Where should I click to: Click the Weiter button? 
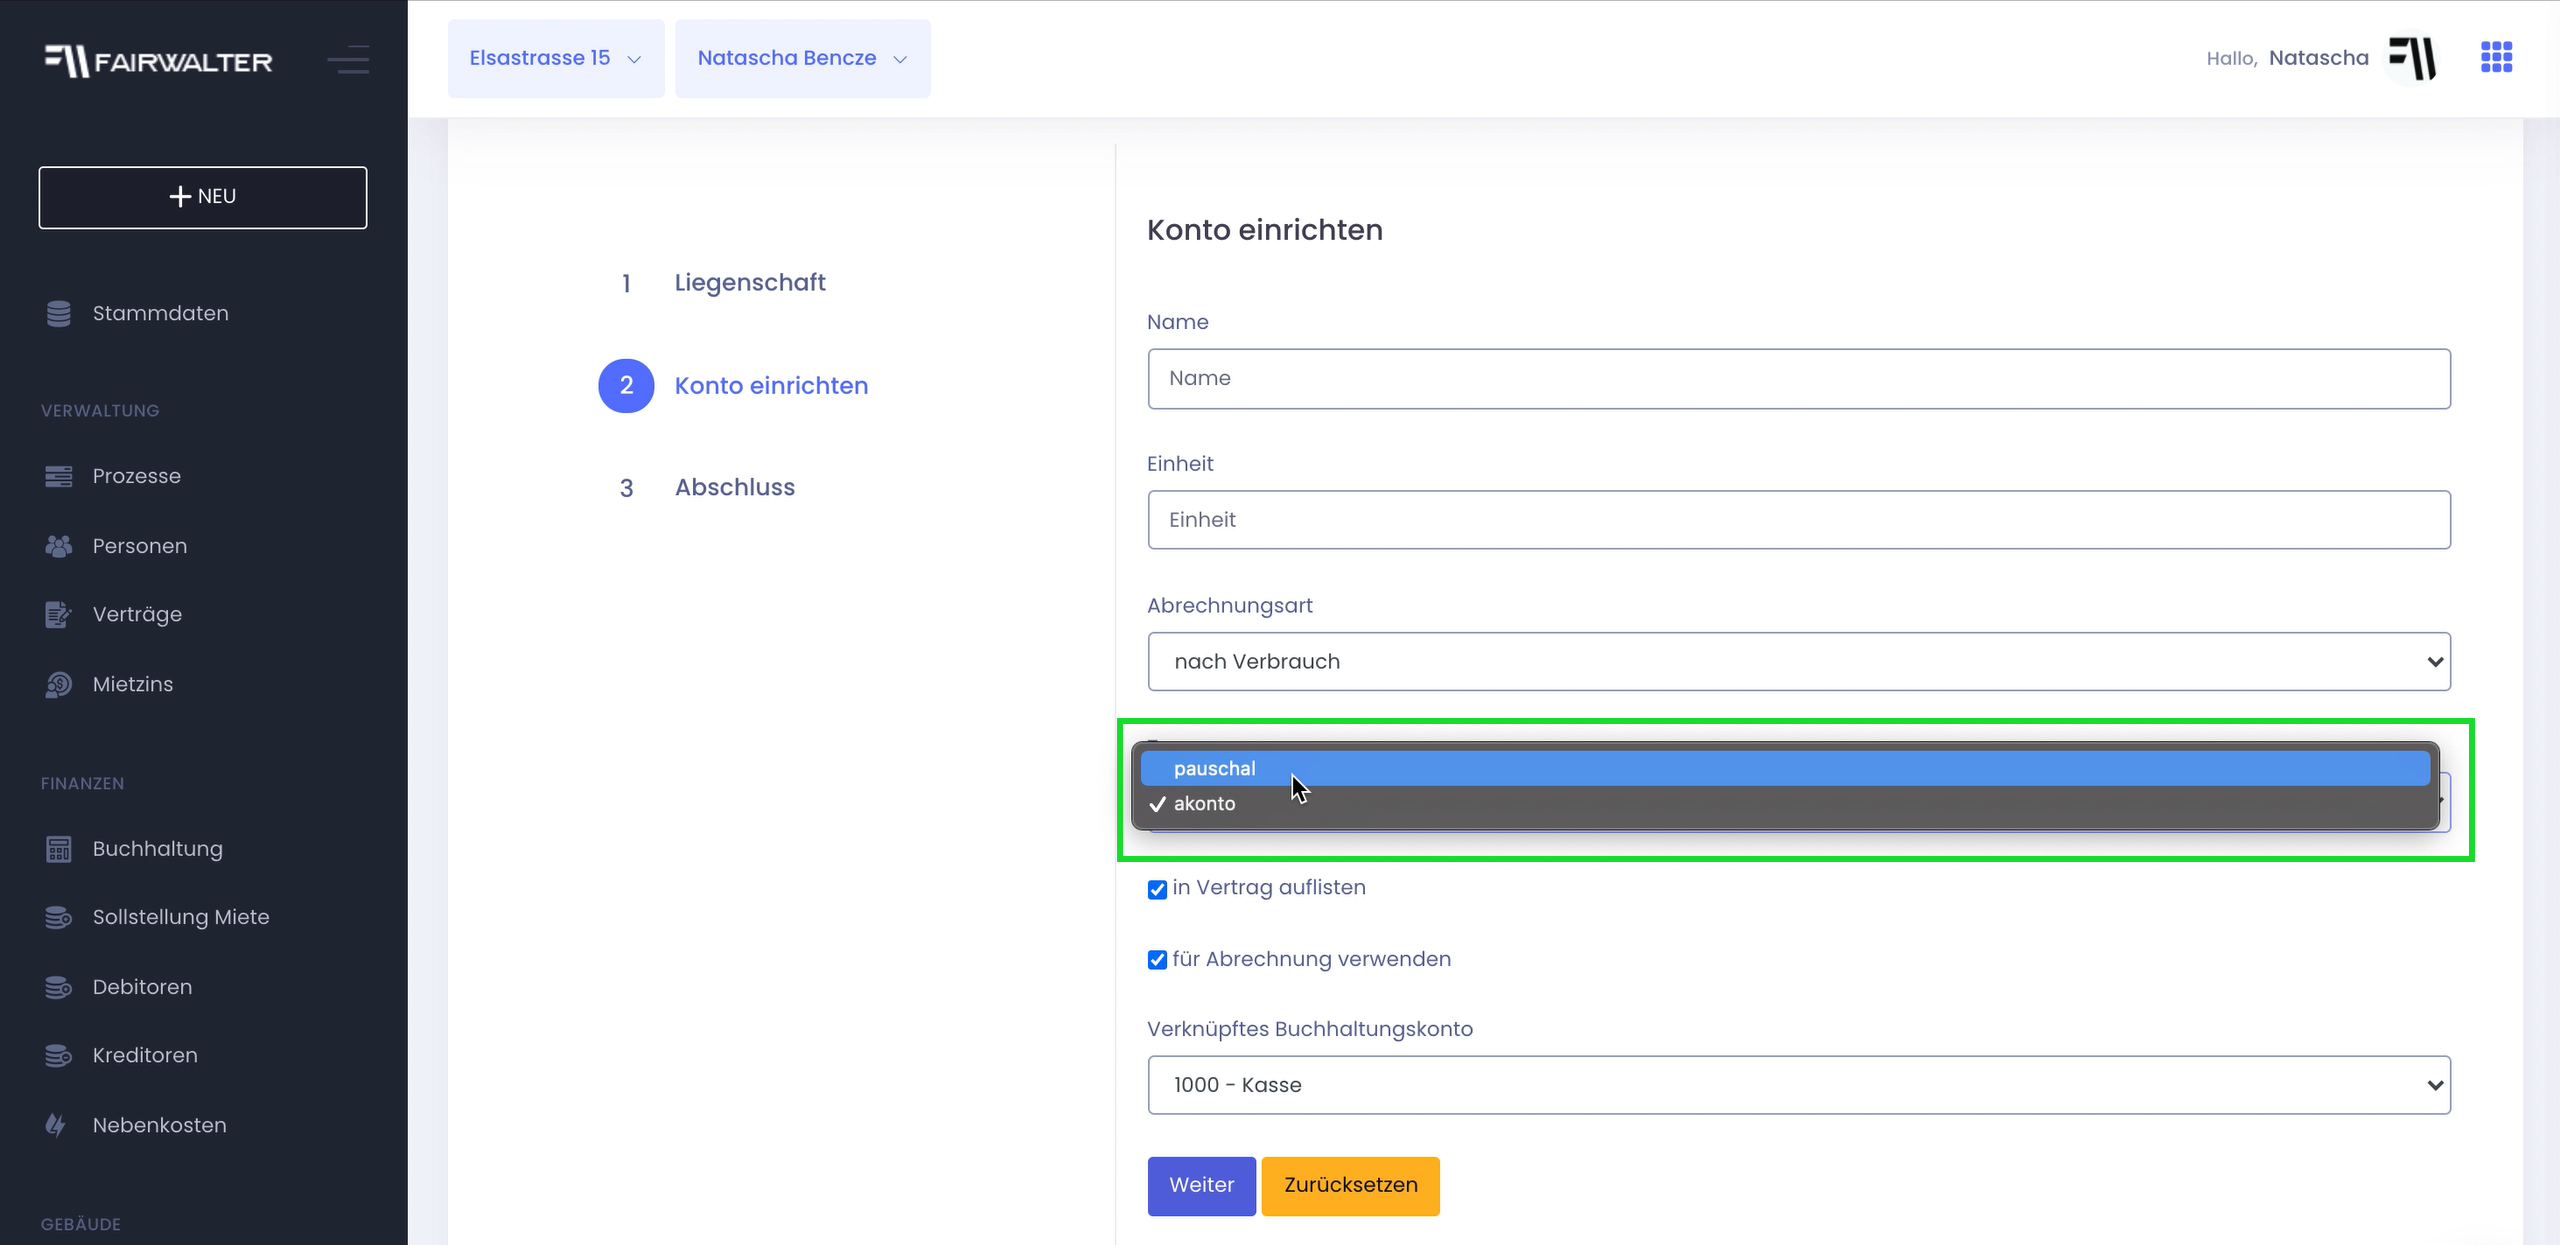pos(1201,1186)
